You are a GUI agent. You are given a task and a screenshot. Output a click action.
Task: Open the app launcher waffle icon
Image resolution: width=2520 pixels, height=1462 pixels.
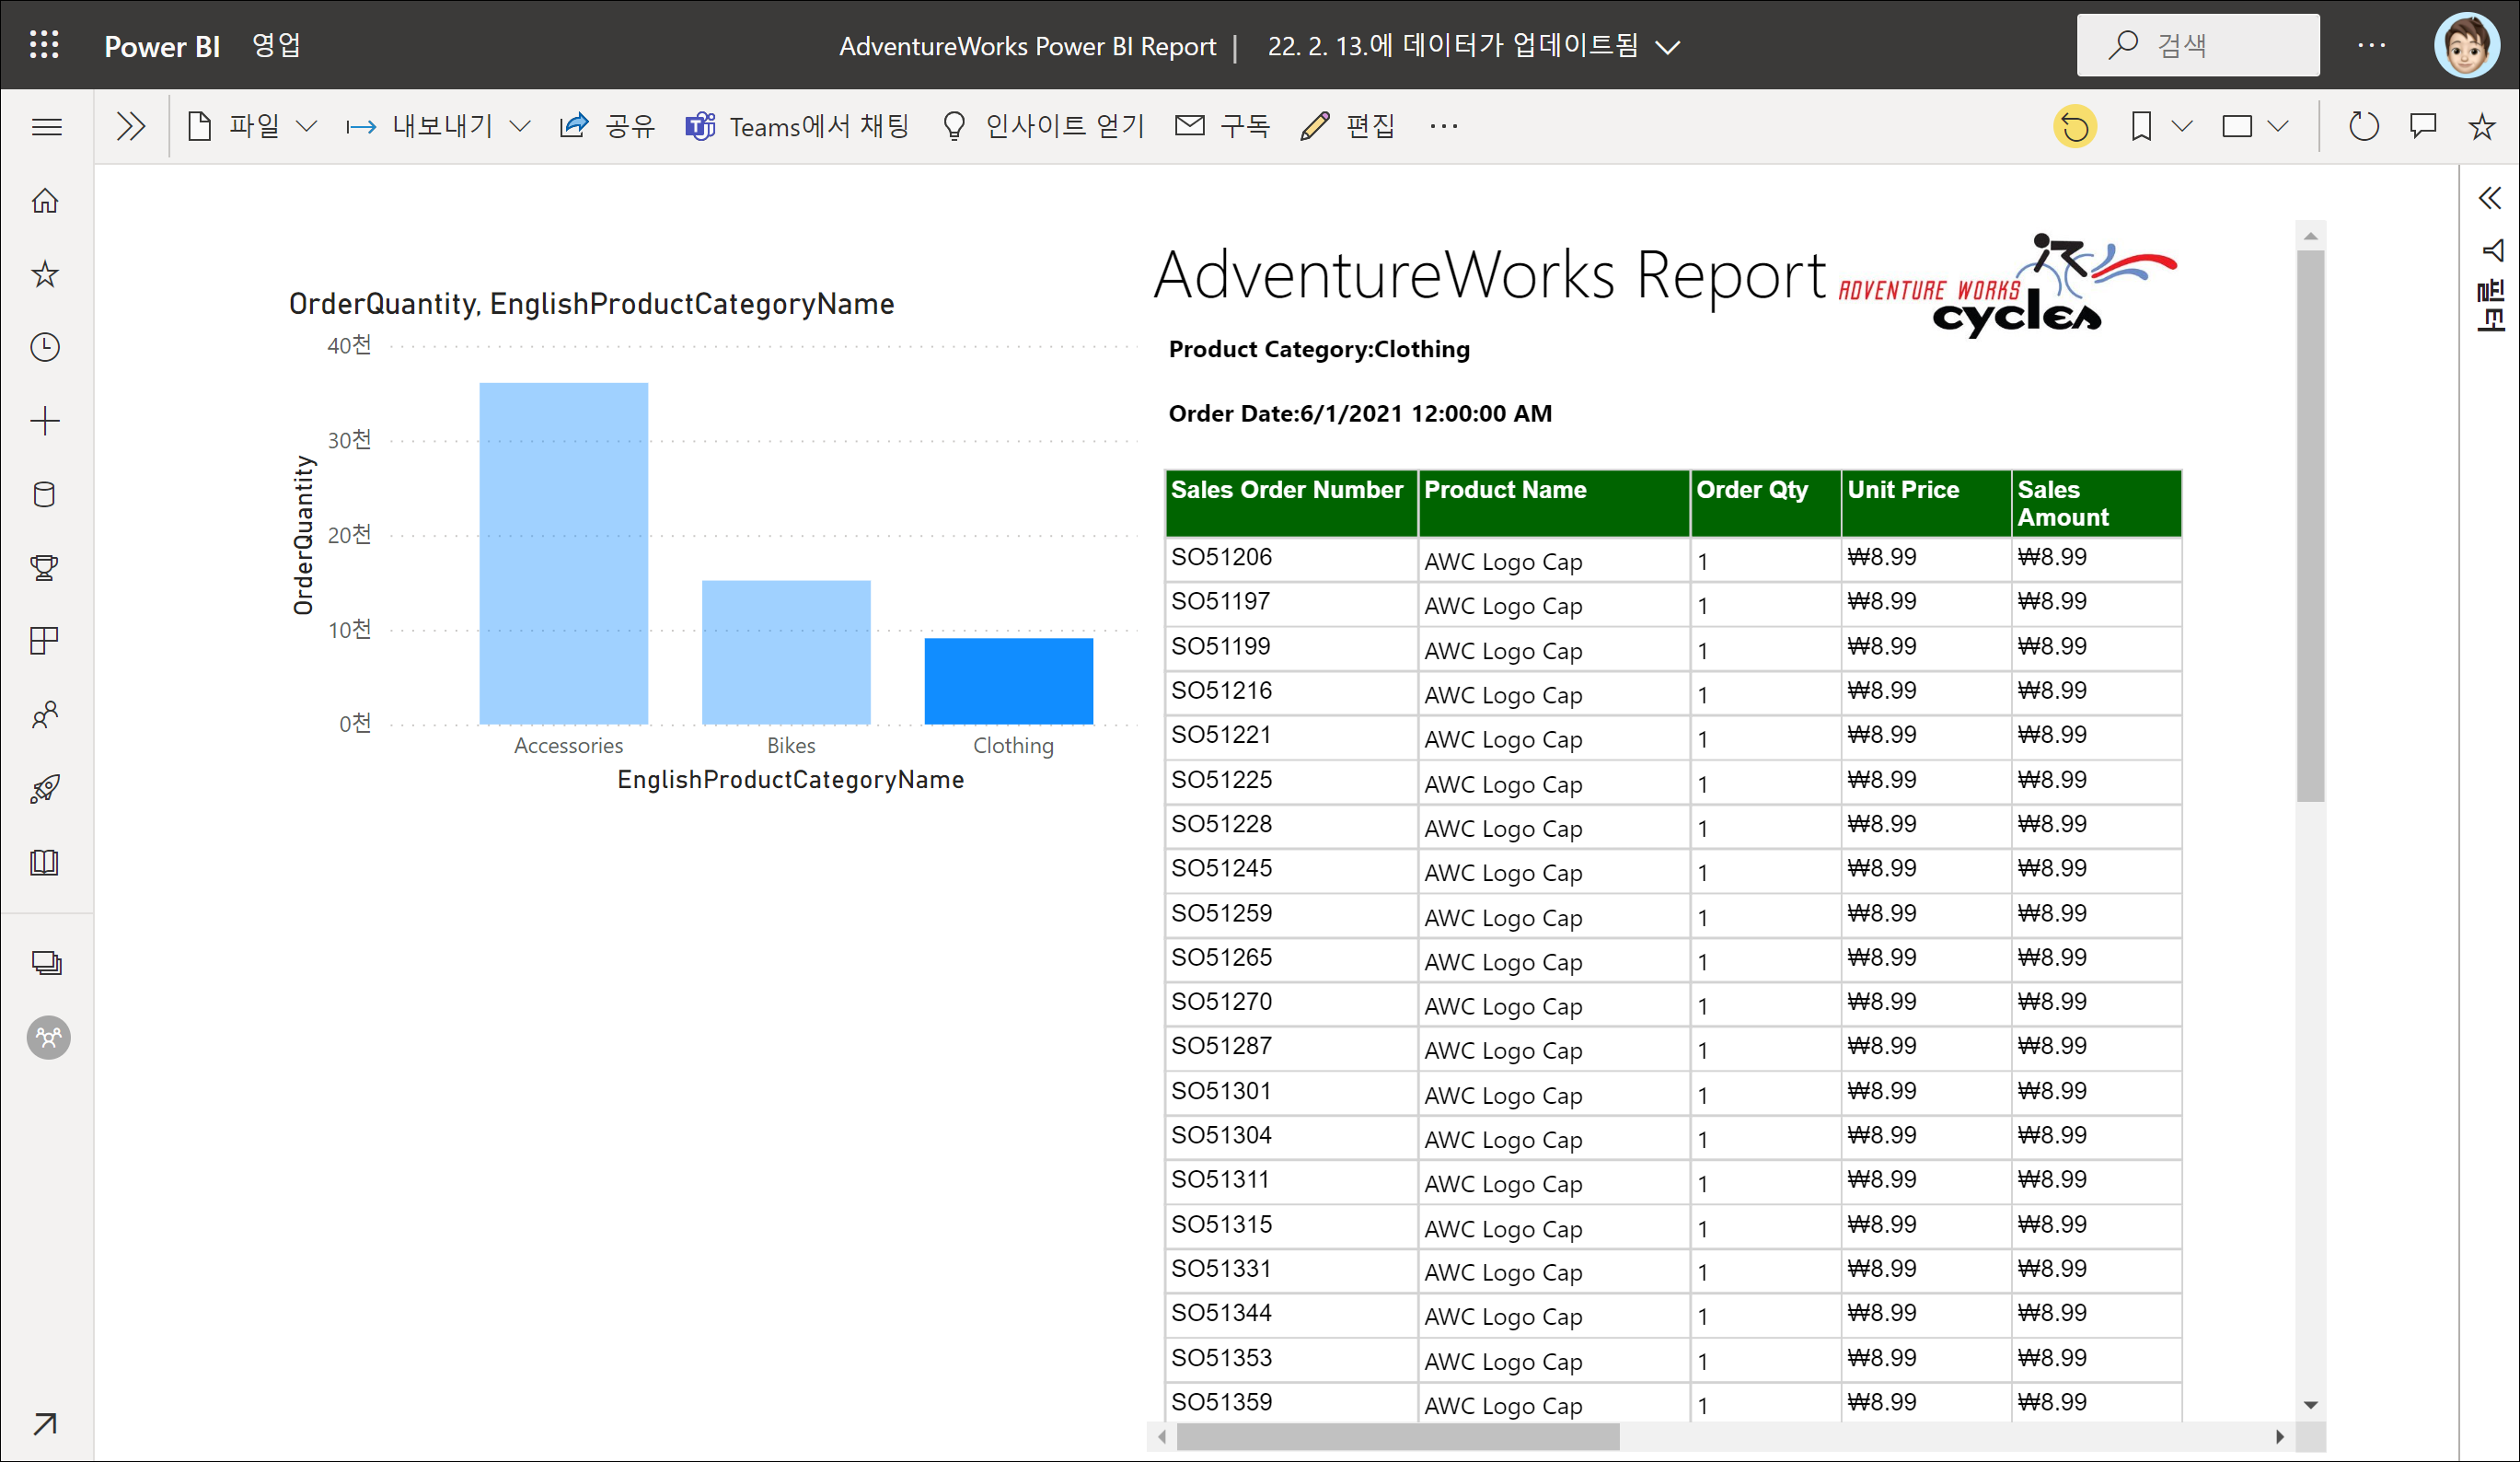click(44, 45)
